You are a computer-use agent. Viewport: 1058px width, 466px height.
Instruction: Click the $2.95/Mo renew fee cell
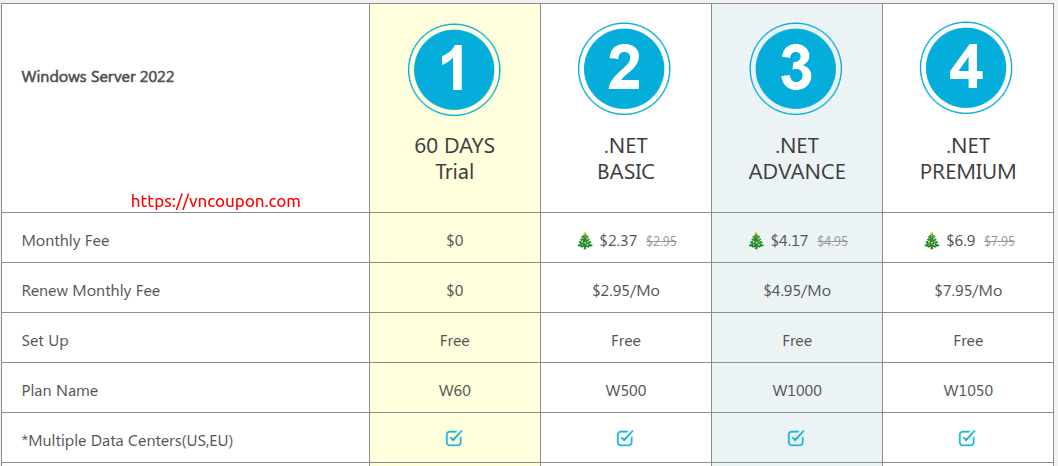pos(625,291)
